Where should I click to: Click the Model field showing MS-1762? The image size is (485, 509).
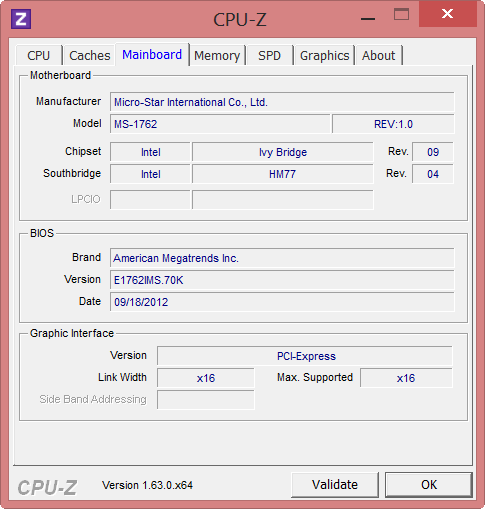point(220,124)
